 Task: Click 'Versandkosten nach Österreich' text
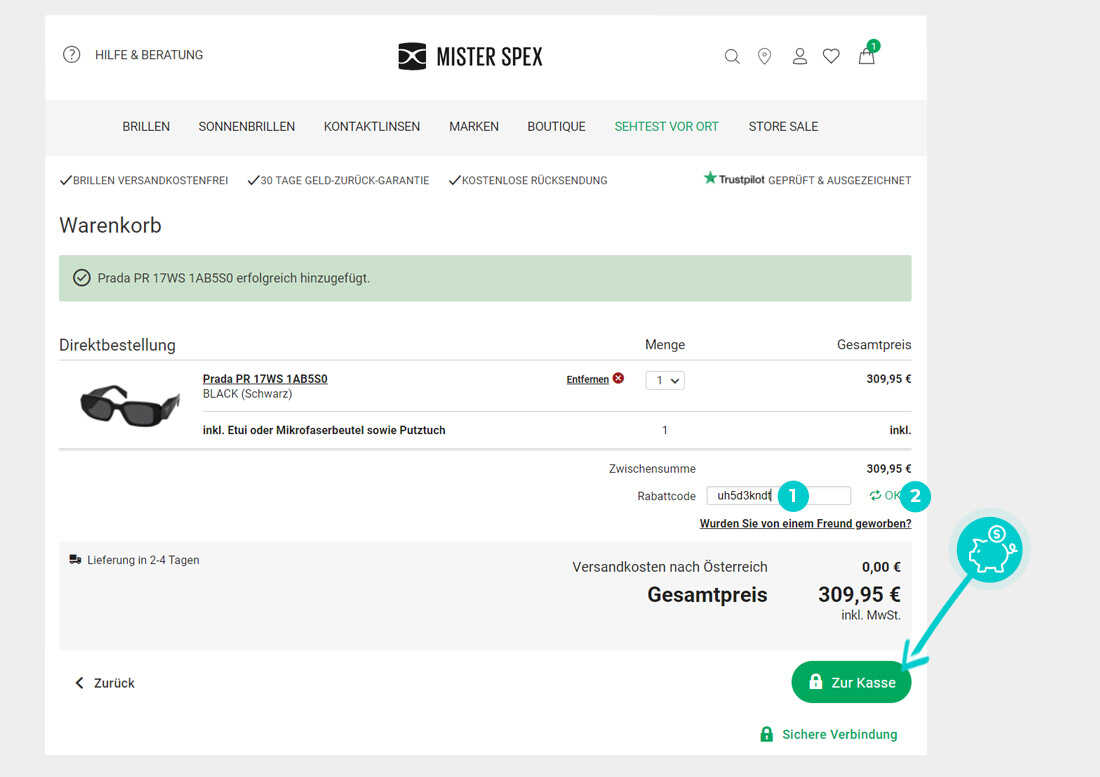coord(670,567)
